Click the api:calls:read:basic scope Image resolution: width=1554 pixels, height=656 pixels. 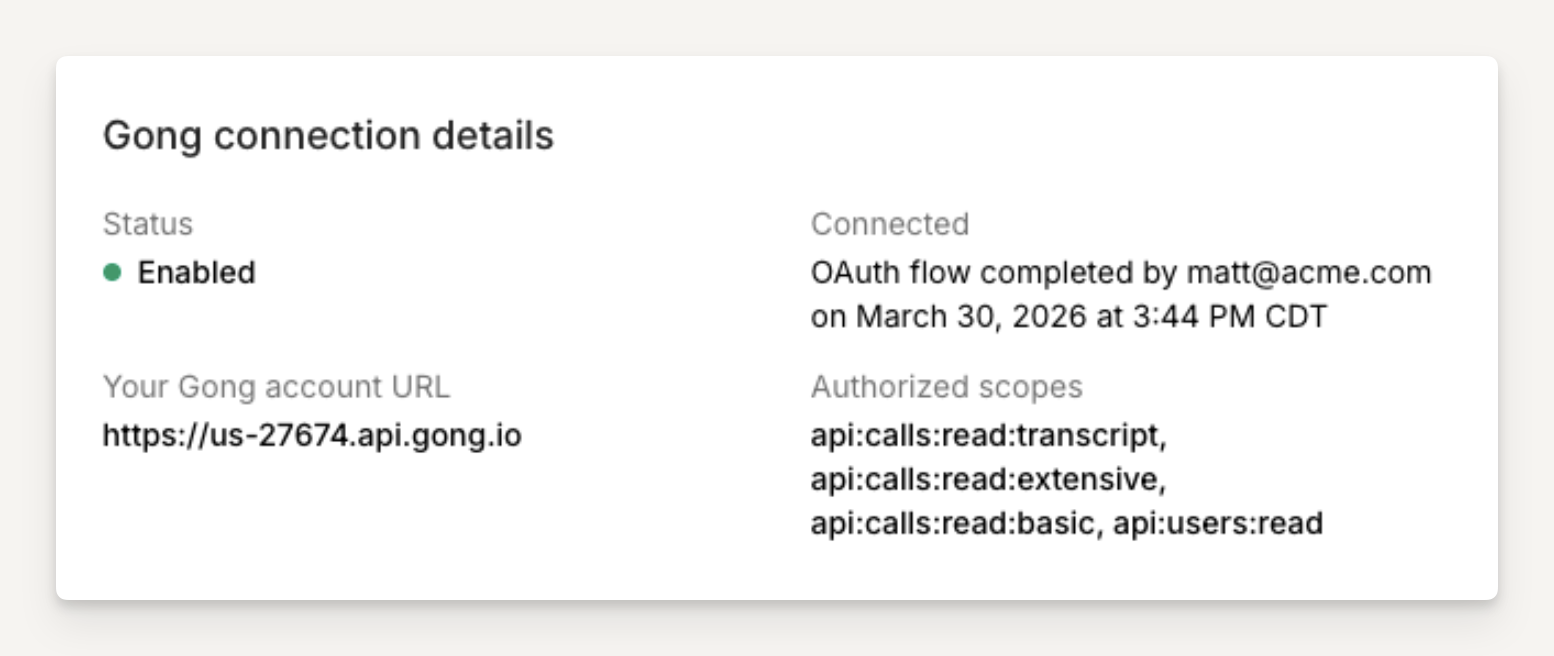[x=952, y=523]
